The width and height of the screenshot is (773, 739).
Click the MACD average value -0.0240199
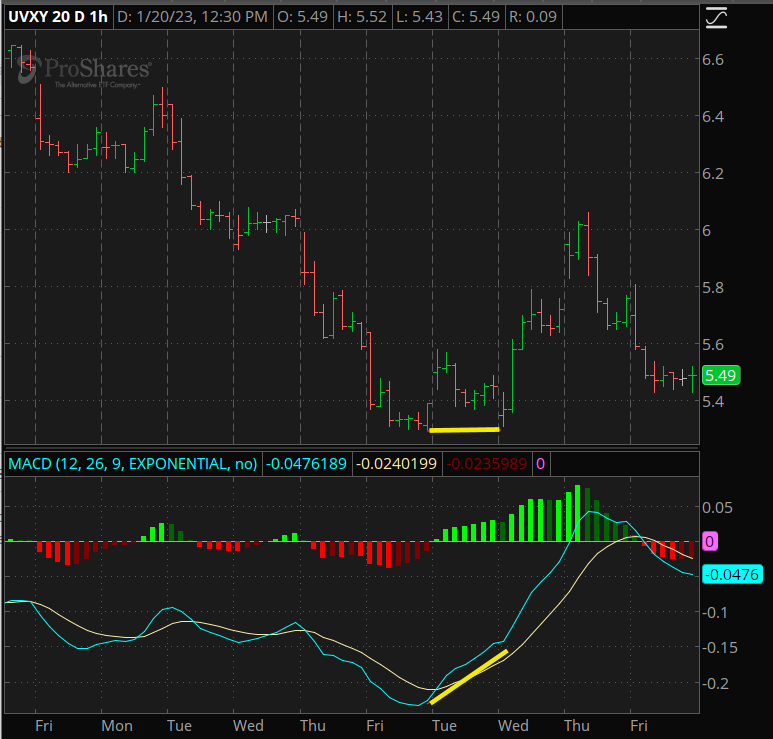point(396,464)
